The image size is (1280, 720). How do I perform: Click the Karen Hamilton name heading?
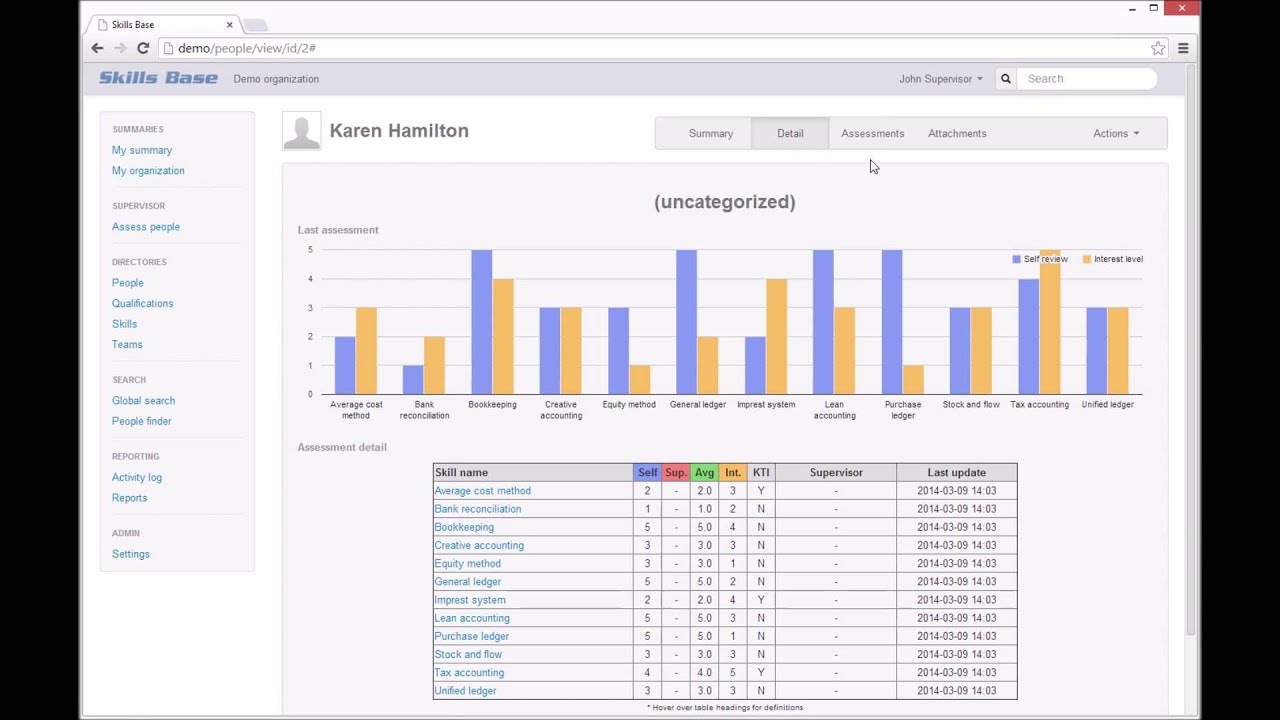(399, 131)
